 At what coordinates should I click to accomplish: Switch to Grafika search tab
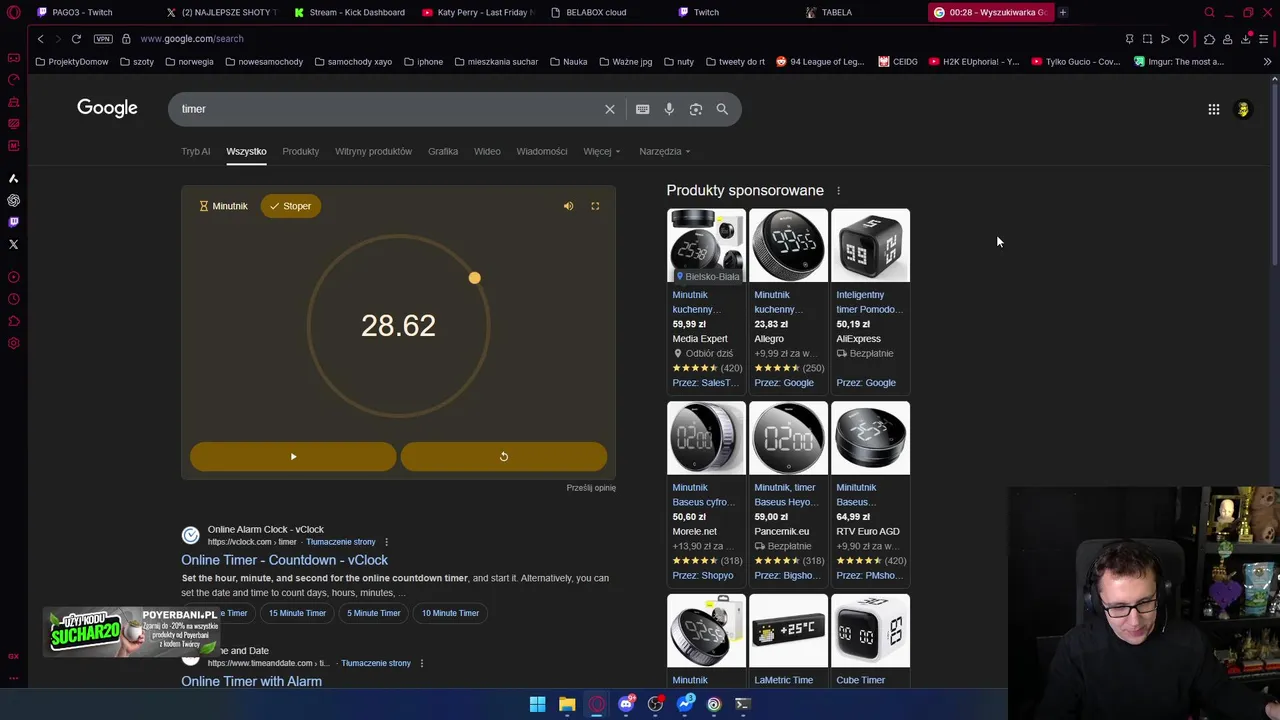(443, 151)
